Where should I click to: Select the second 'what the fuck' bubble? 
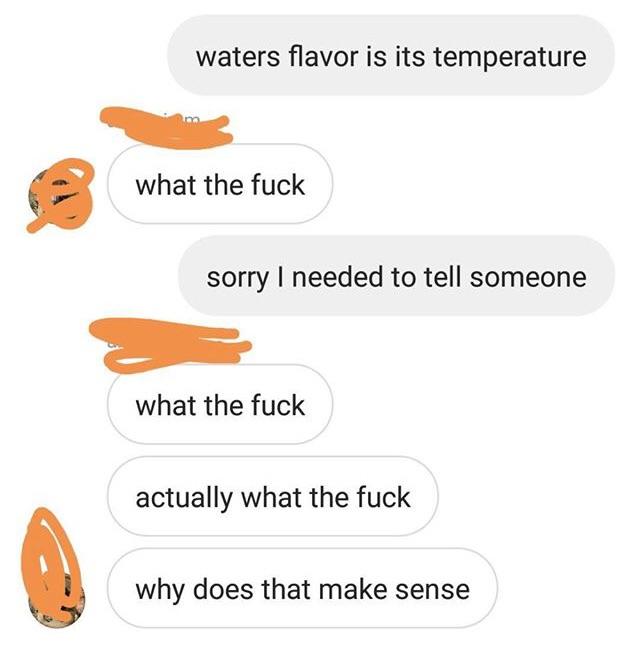pos(220,404)
